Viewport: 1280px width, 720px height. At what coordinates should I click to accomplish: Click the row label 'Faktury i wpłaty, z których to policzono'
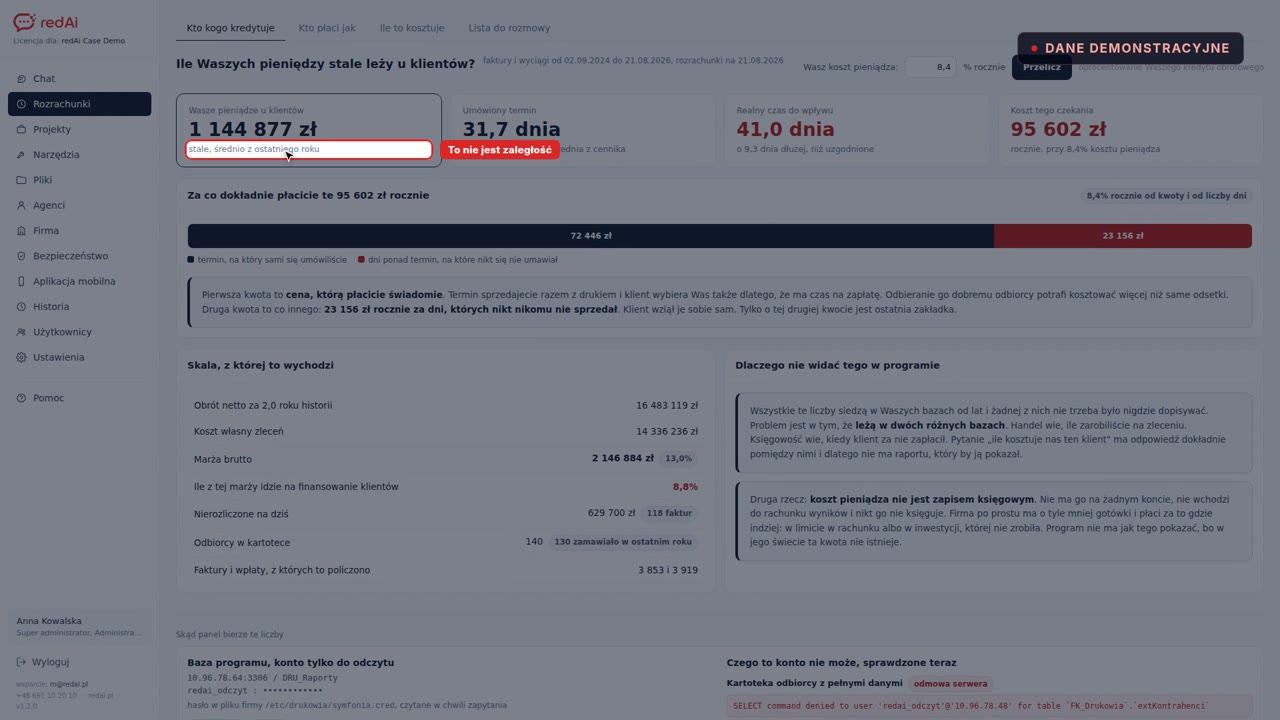[282, 570]
